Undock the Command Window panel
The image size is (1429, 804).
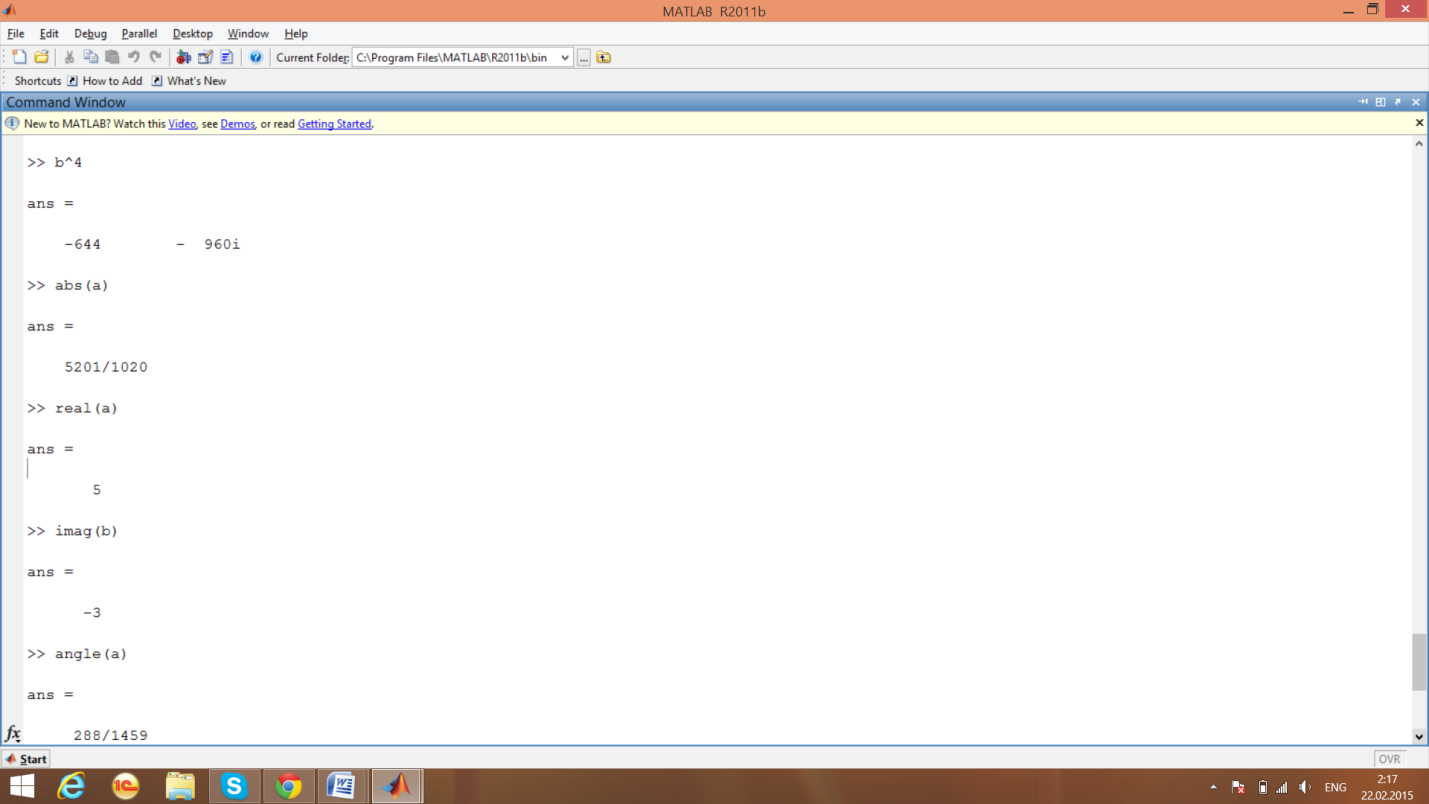point(1398,102)
